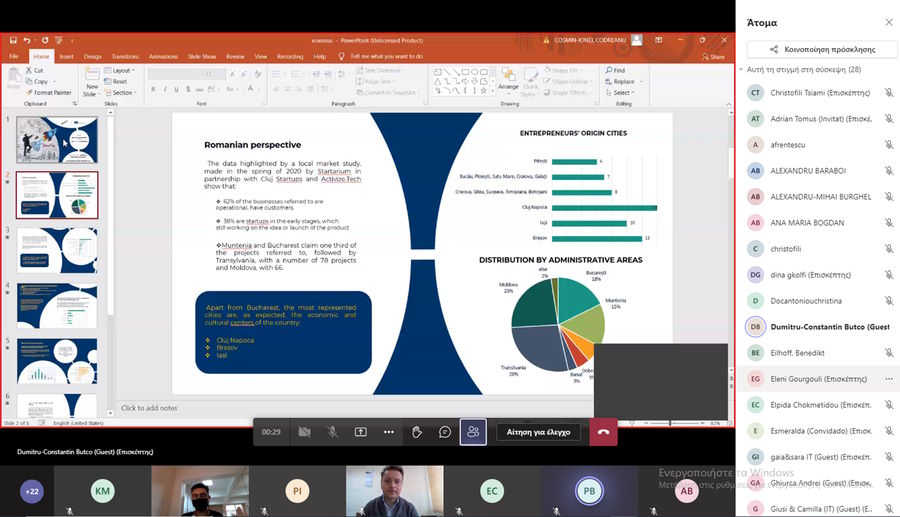Open the meeting chat icon
This screenshot has width=900, height=517.
pyautogui.click(x=445, y=432)
